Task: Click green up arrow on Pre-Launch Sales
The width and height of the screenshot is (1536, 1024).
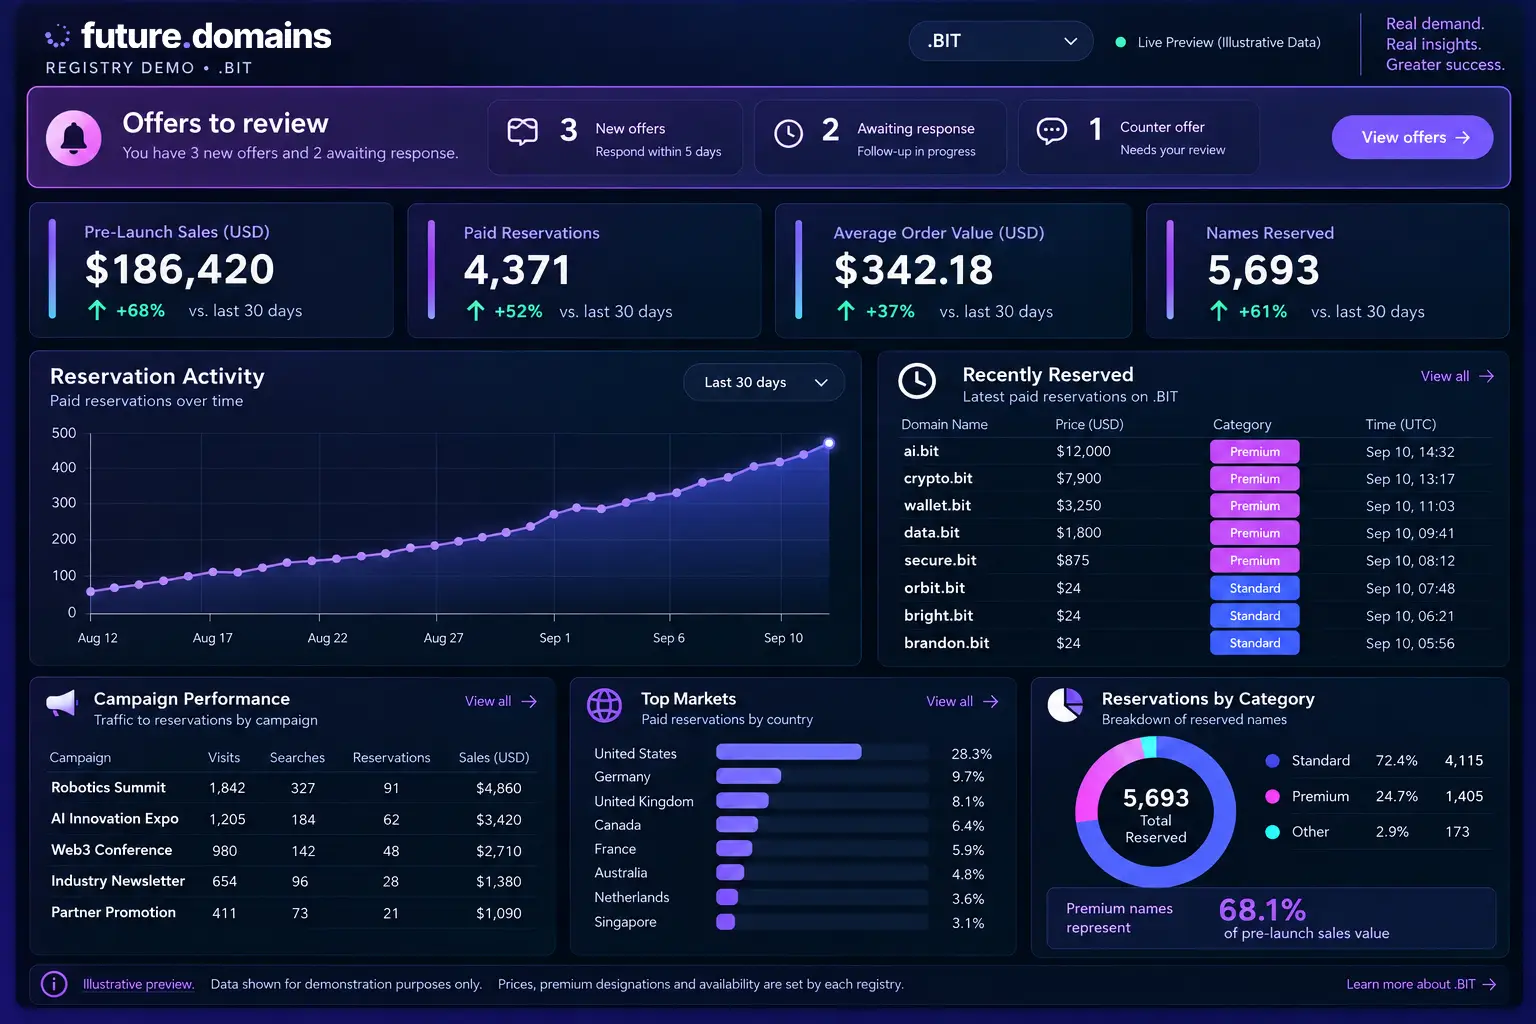Action: click(x=97, y=310)
